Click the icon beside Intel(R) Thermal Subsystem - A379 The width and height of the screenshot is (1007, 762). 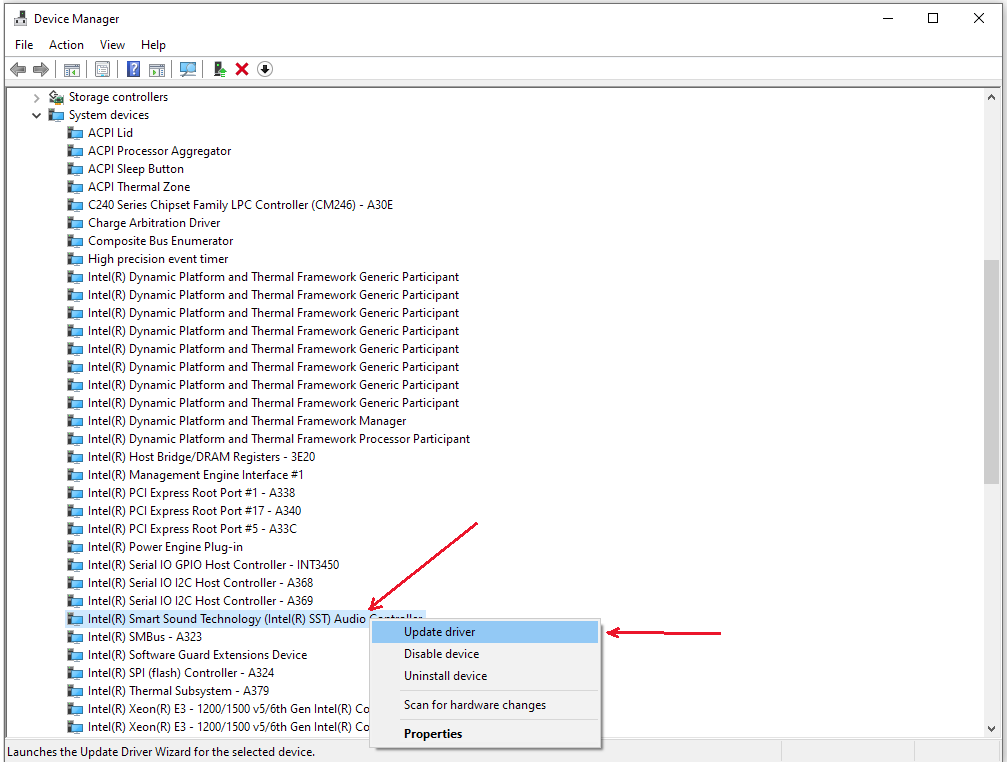tap(75, 691)
